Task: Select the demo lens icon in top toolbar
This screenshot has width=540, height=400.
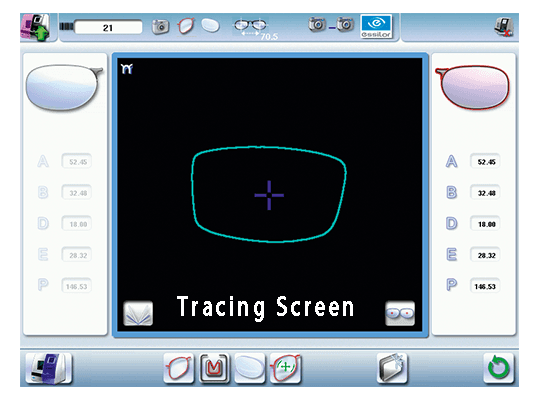Action: 210,25
